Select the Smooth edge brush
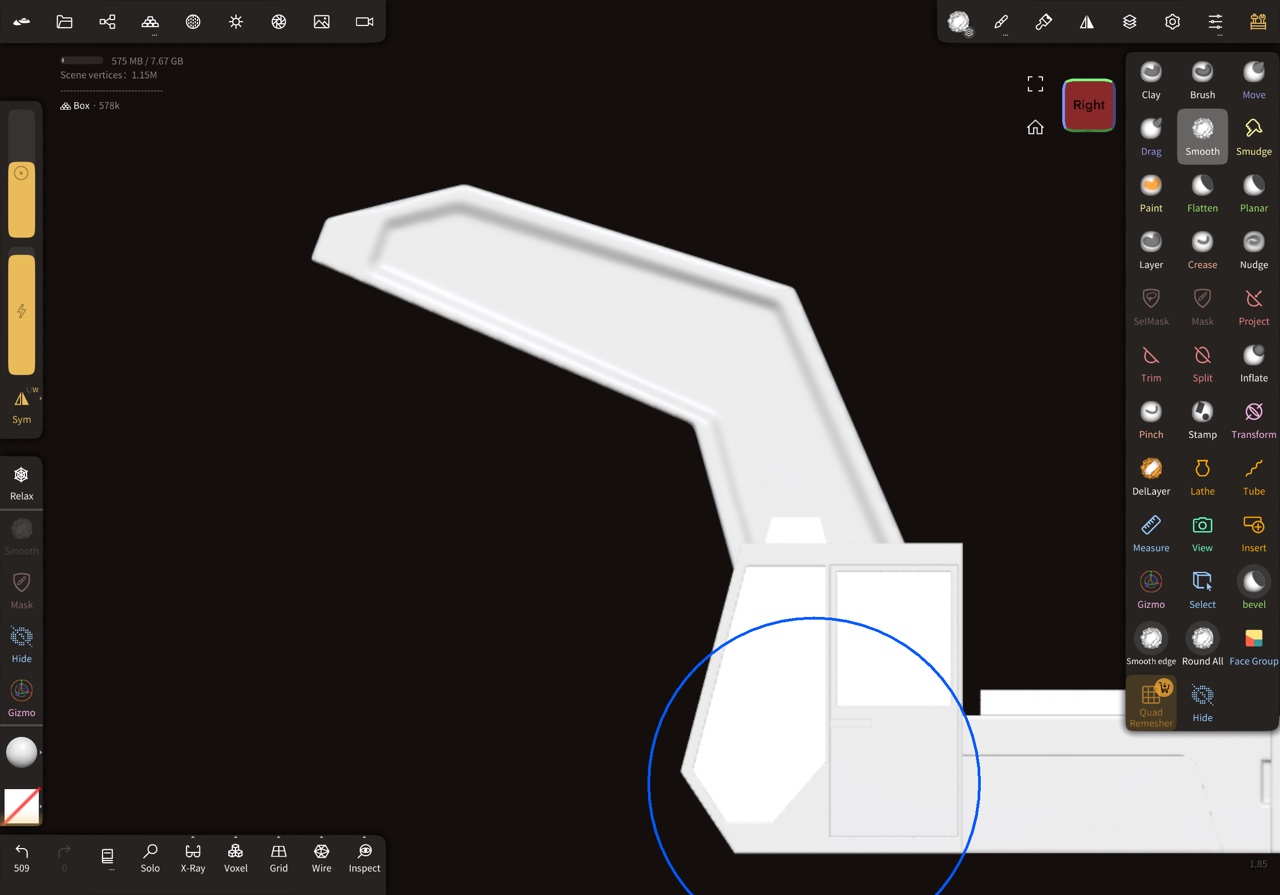The height and width of the screenshot is (895, 1280). 1151,646
